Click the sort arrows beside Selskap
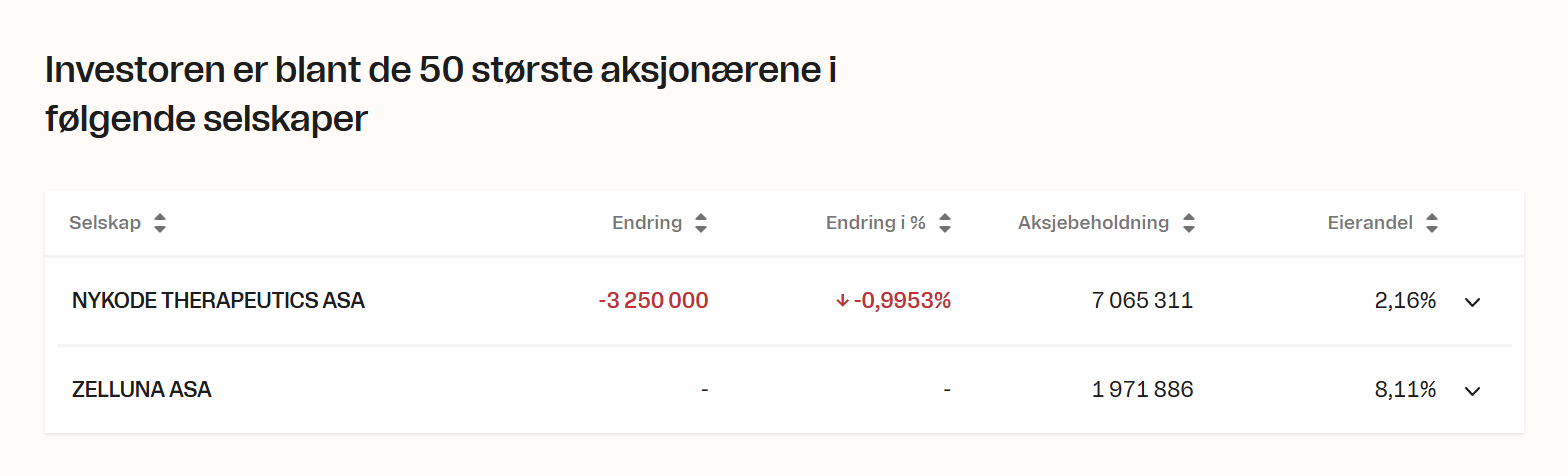 tap(160, 224)
